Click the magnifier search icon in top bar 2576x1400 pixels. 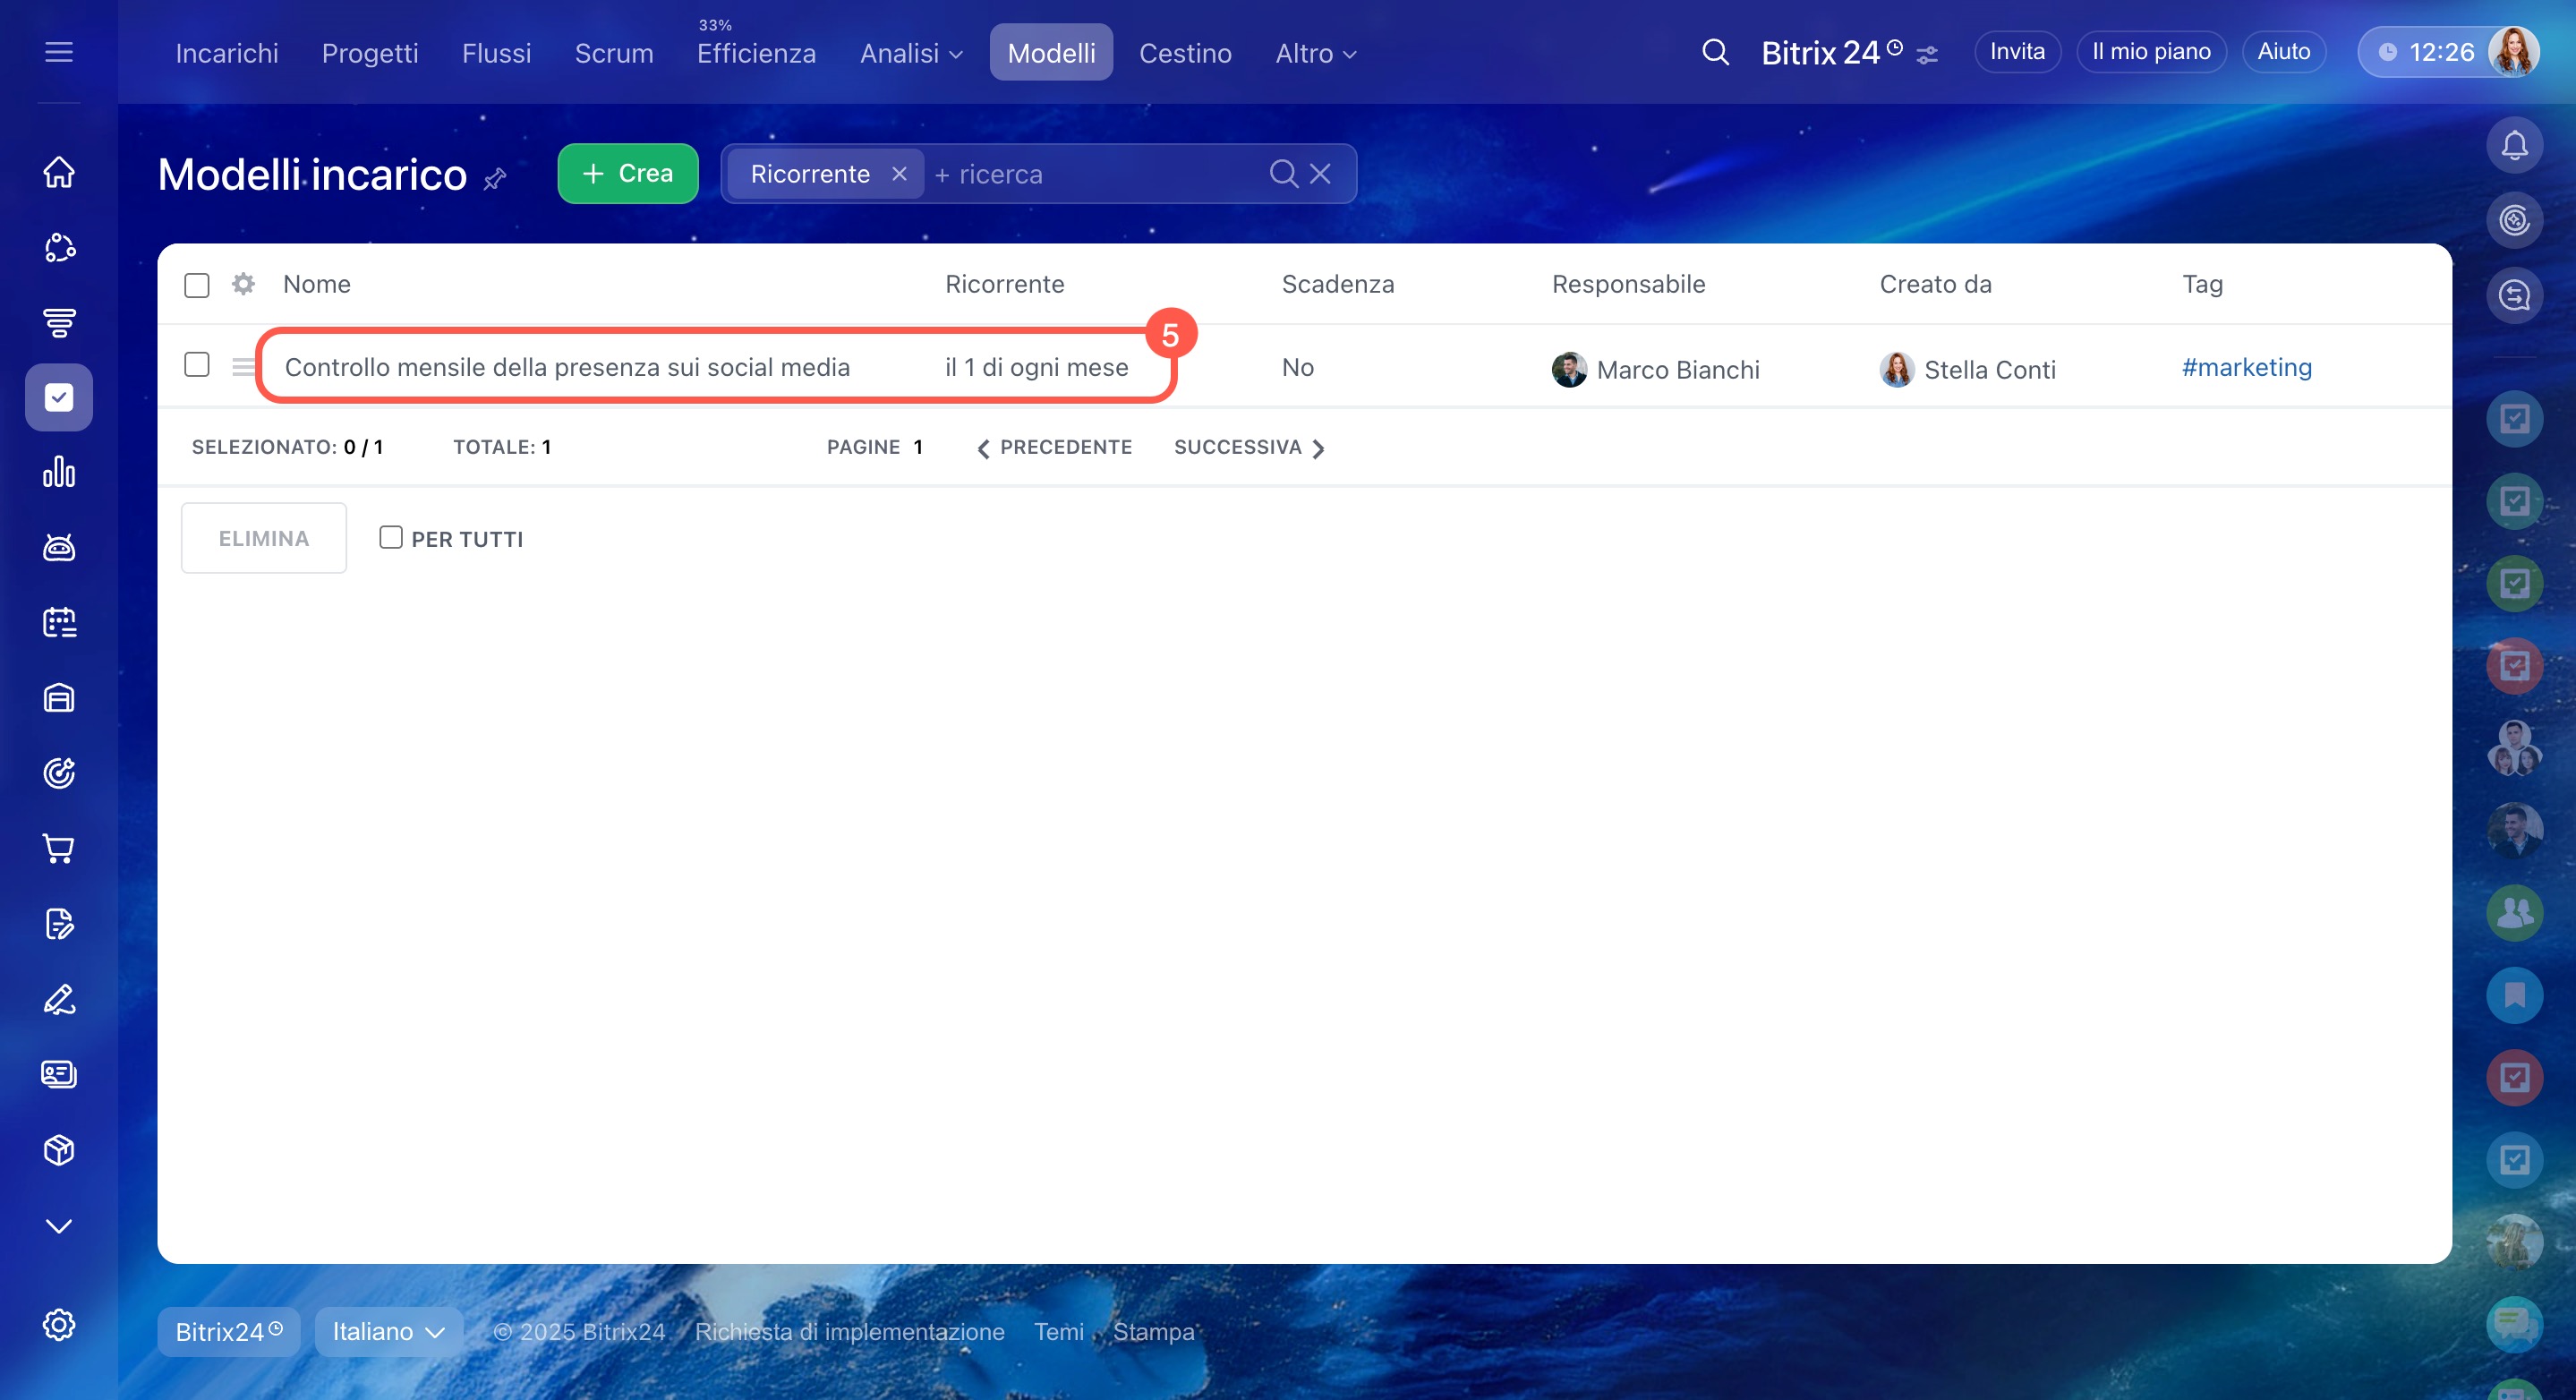pos(1715,52)
